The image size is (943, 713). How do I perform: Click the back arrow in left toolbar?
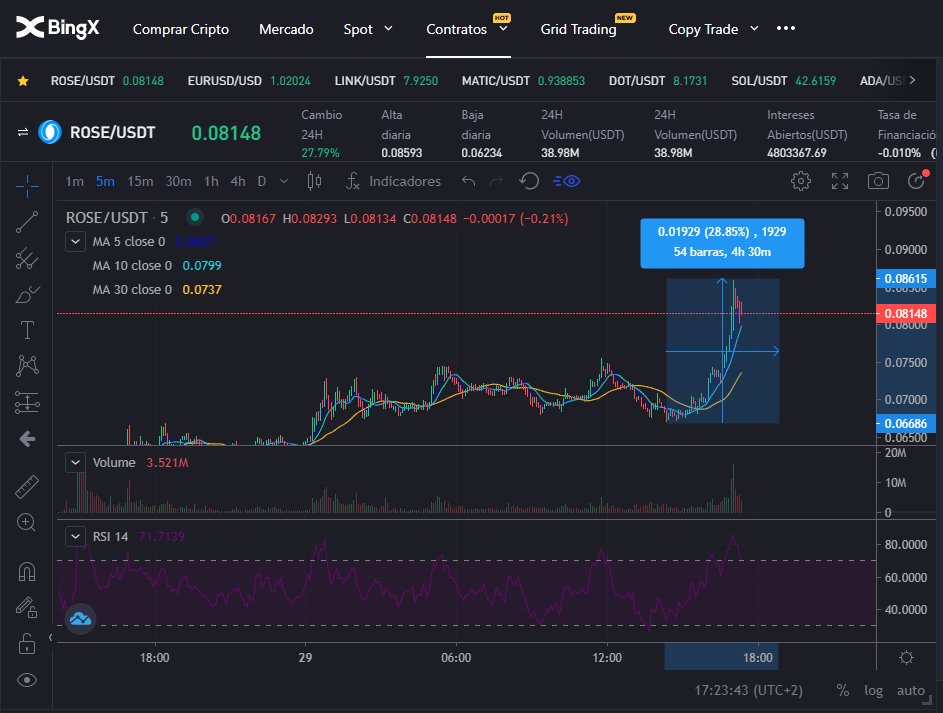(x=27, y=439)
